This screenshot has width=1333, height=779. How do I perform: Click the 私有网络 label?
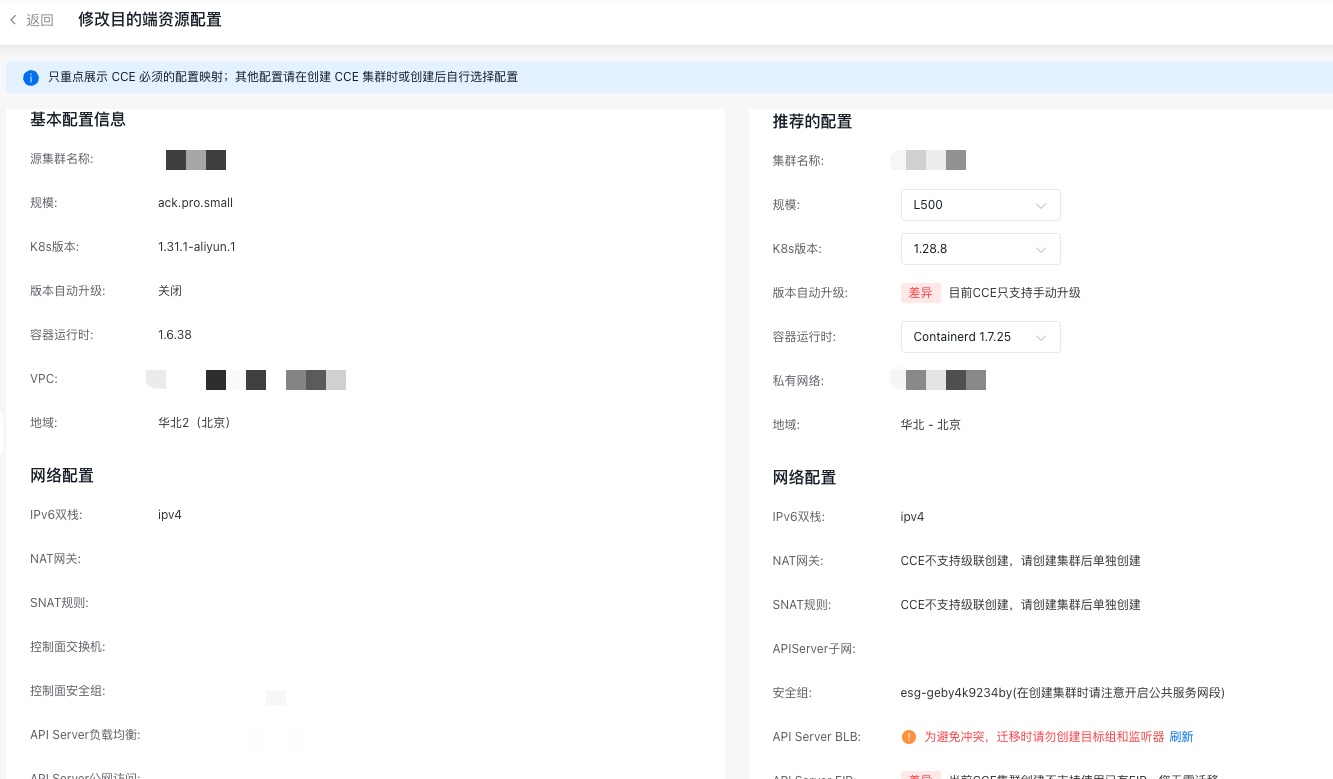[x=798, y=381]
